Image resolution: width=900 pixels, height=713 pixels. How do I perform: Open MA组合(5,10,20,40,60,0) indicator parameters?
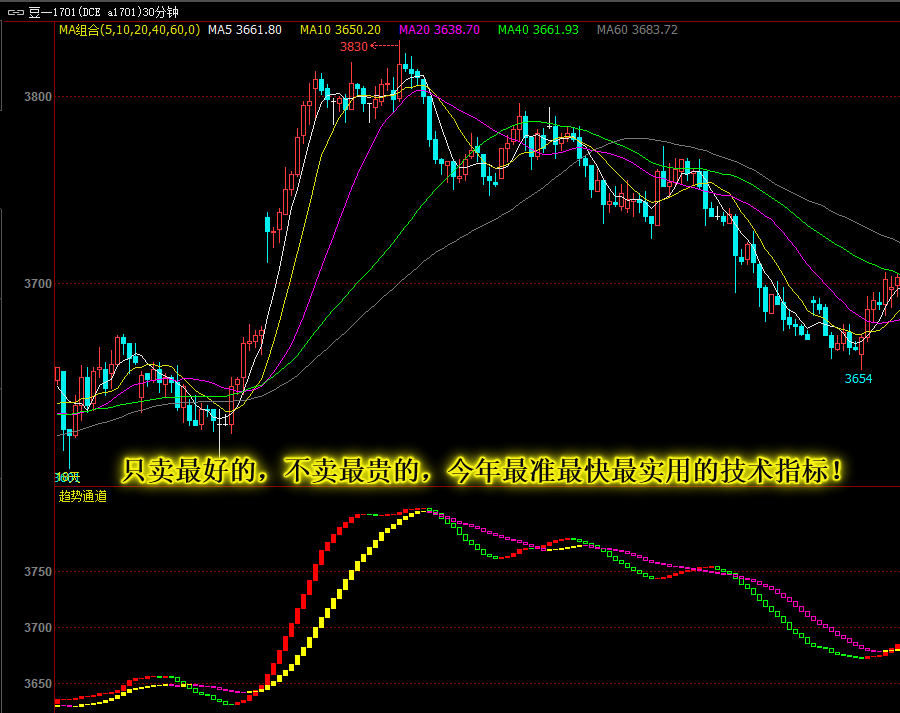(x=129, y=30)
